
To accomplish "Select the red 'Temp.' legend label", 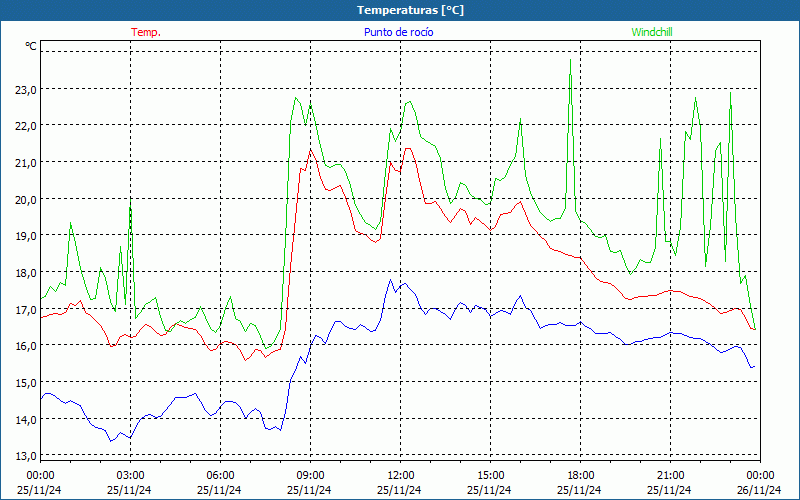I will tap(146, 32).
